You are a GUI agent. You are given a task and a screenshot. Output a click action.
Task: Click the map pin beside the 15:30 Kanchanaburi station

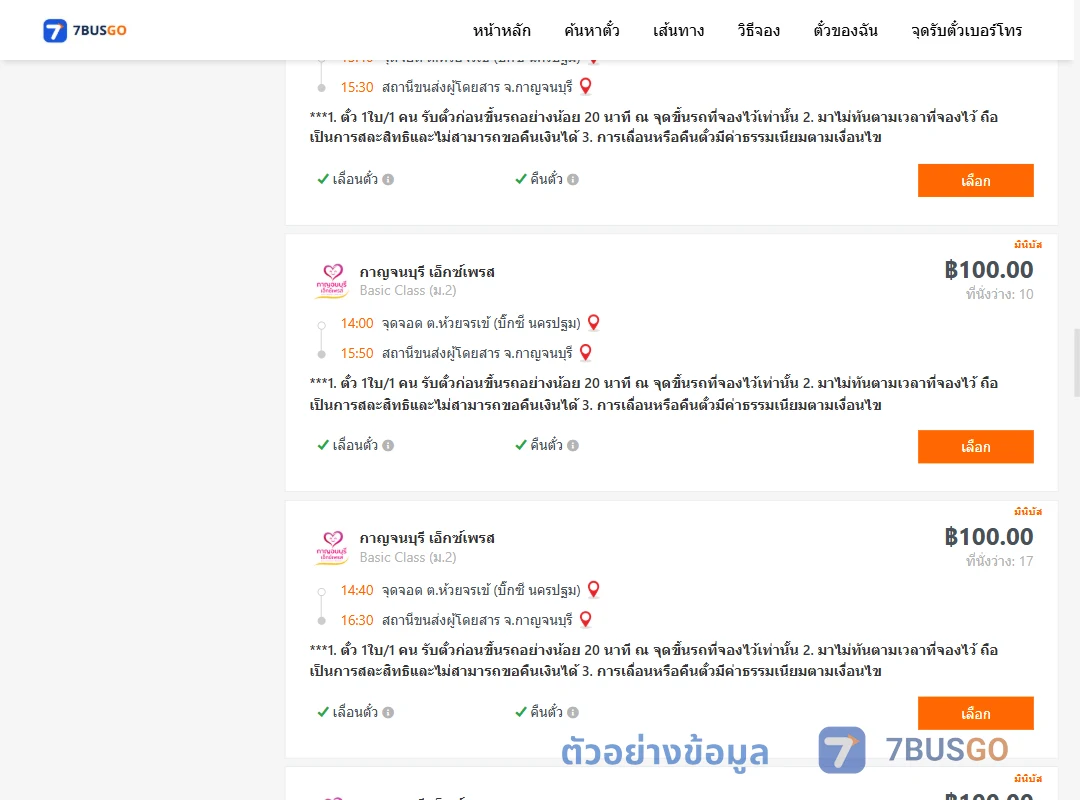(585, 86)
